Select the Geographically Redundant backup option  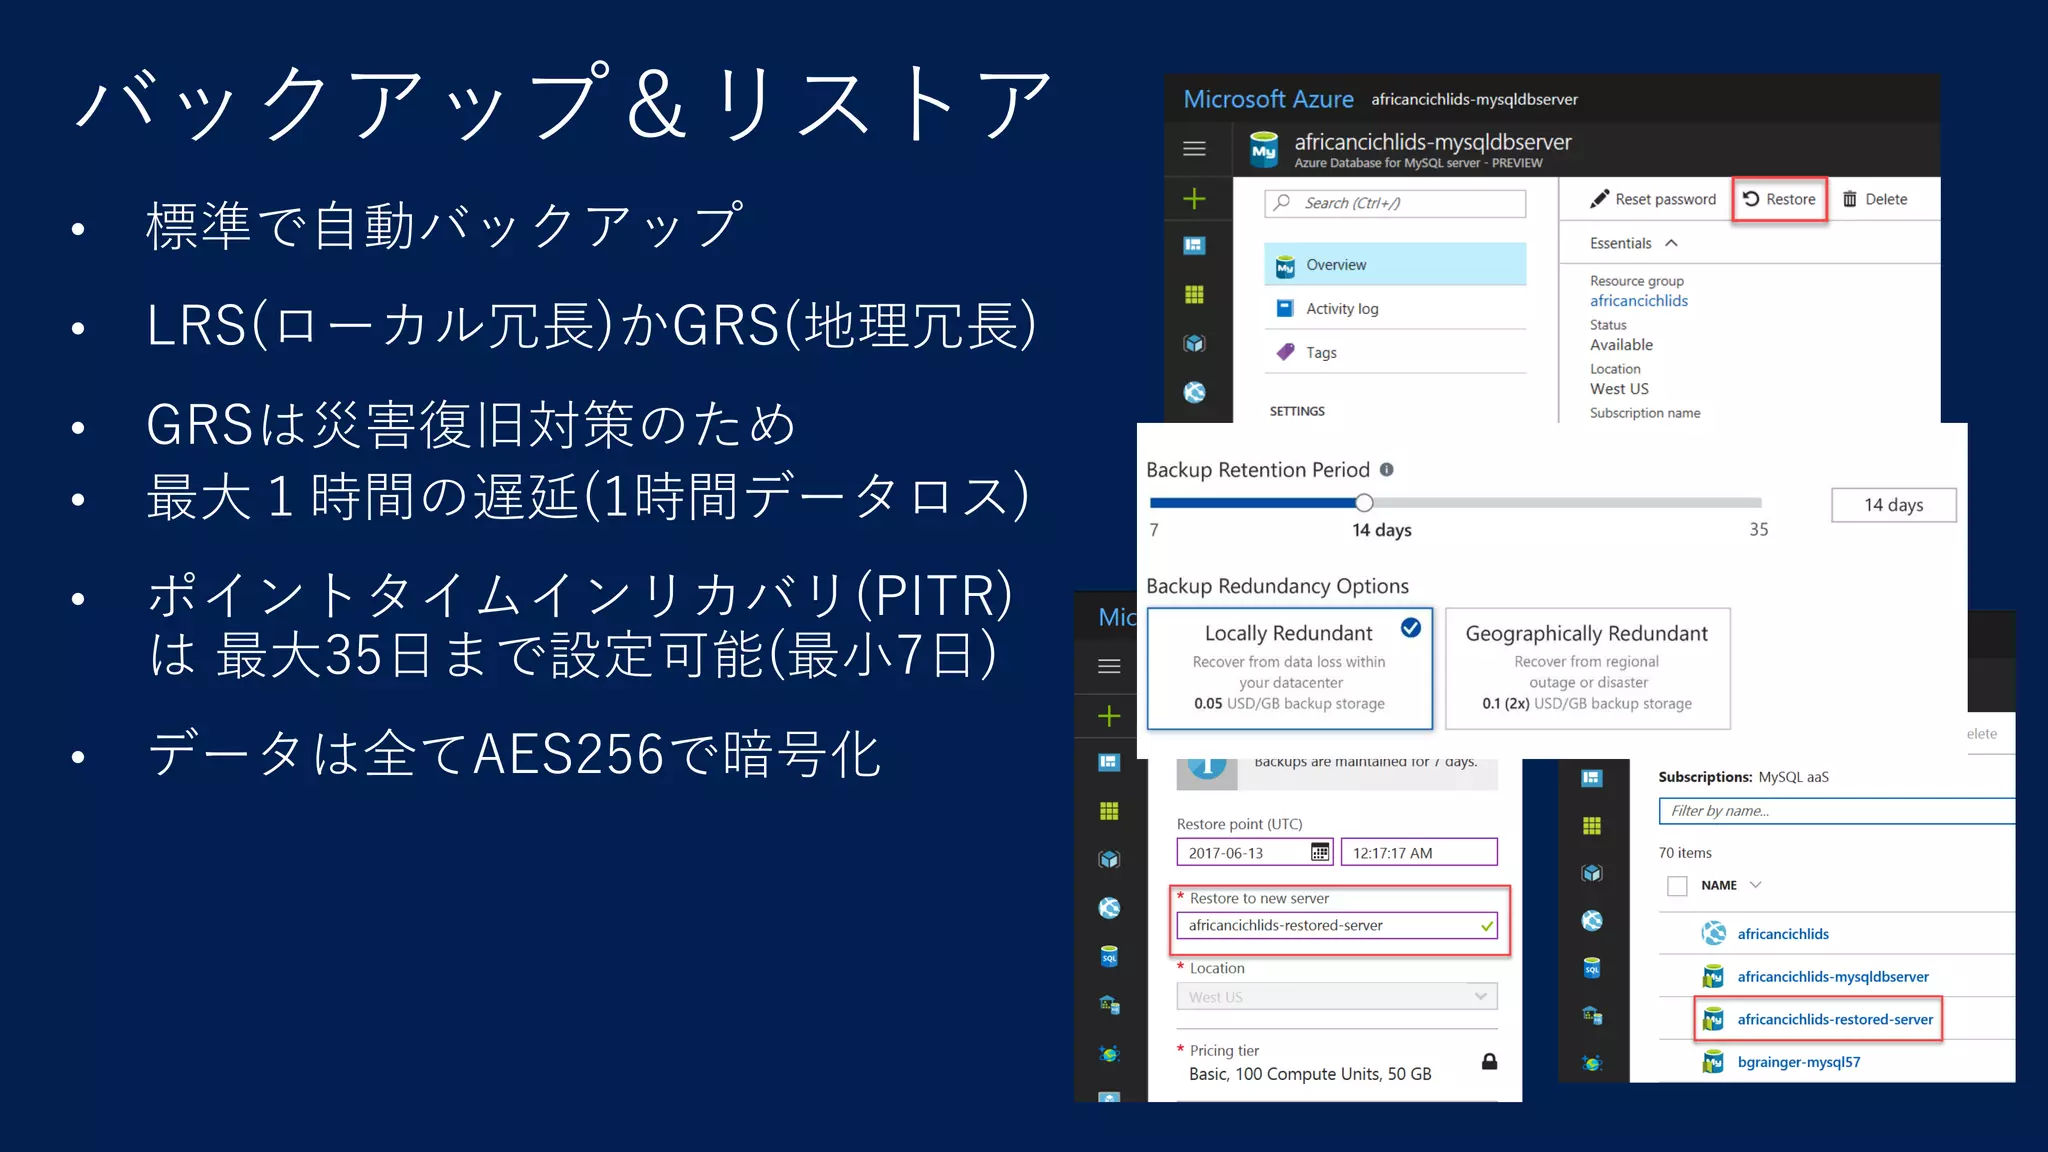pyautogui.click(x=1587, y=668)
